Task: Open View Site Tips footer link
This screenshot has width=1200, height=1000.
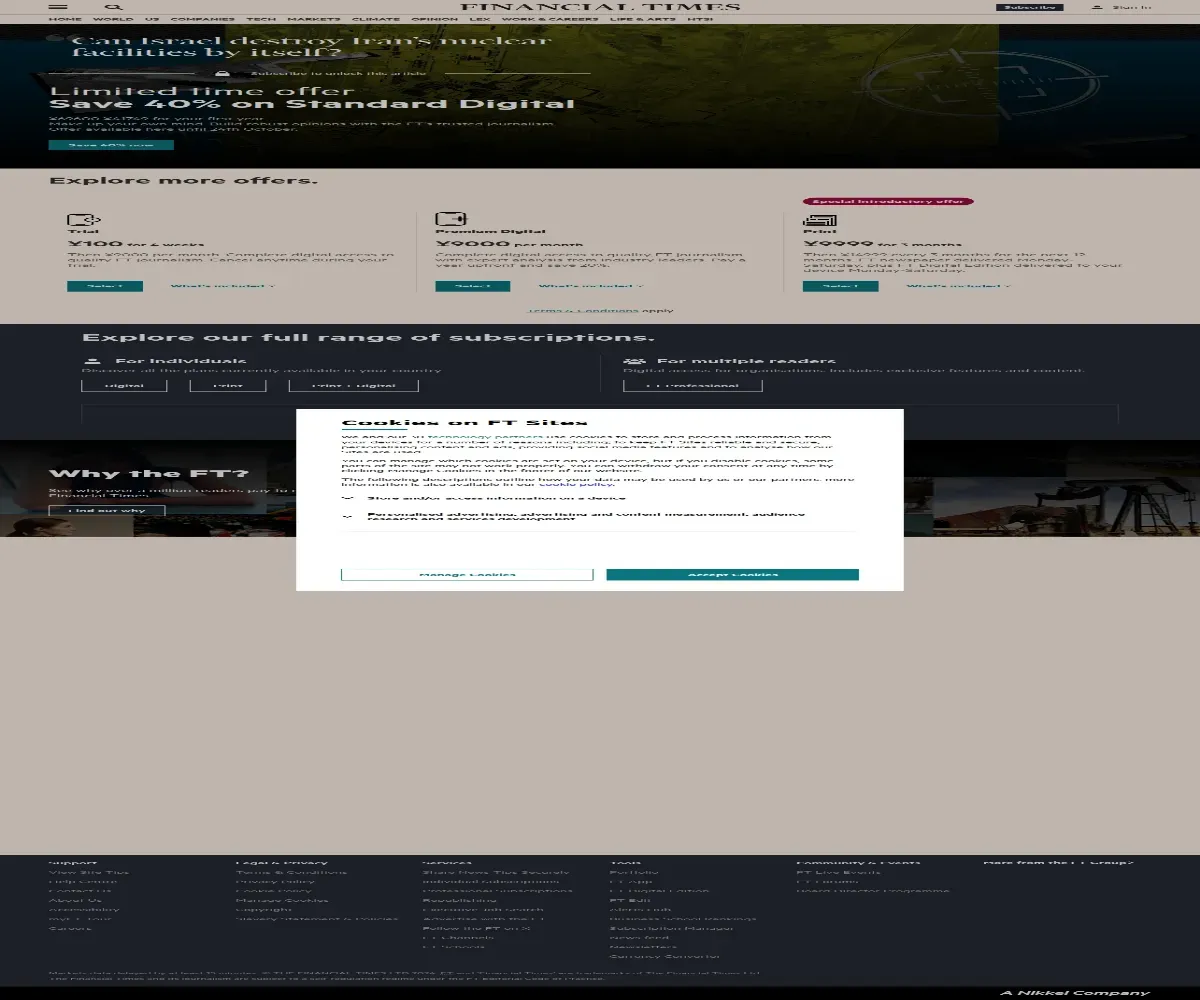Action: [90, 872]
